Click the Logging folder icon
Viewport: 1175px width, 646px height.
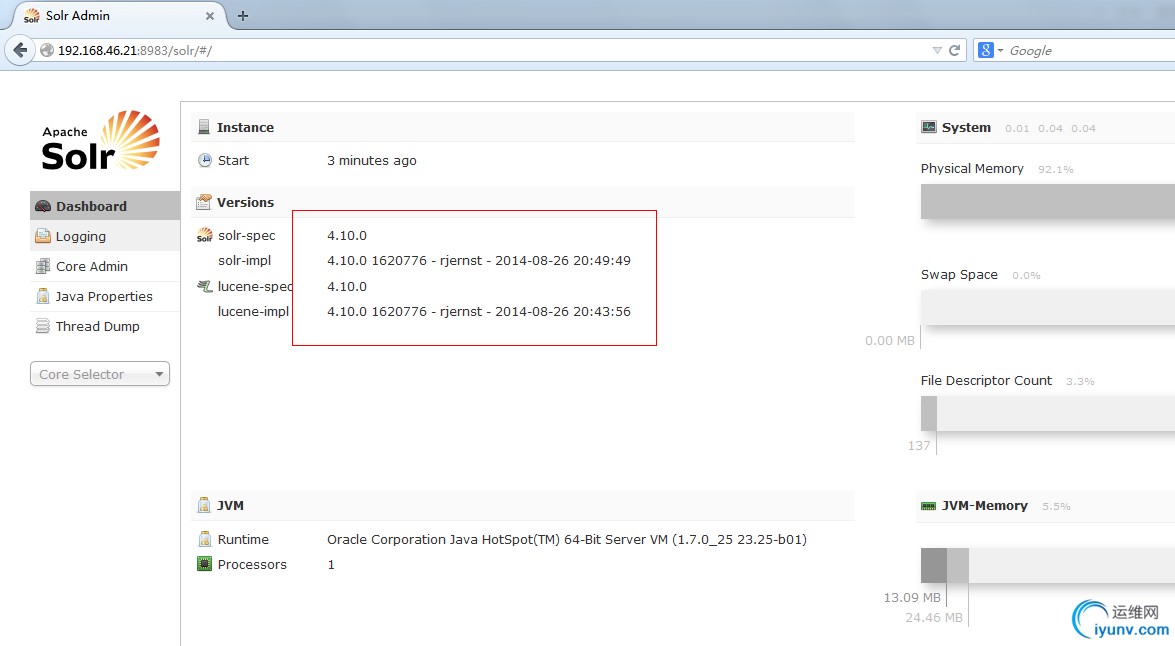[43, 236]
